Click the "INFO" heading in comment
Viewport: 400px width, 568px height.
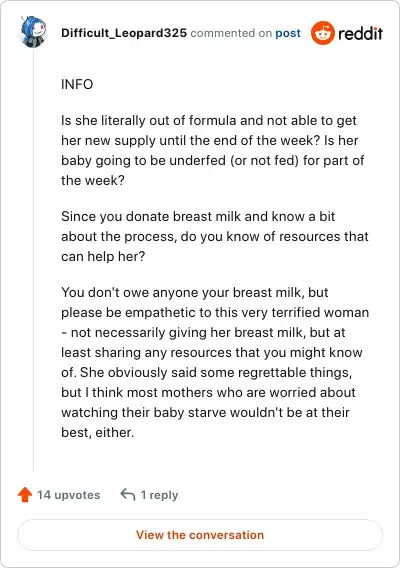coord(77,84)
